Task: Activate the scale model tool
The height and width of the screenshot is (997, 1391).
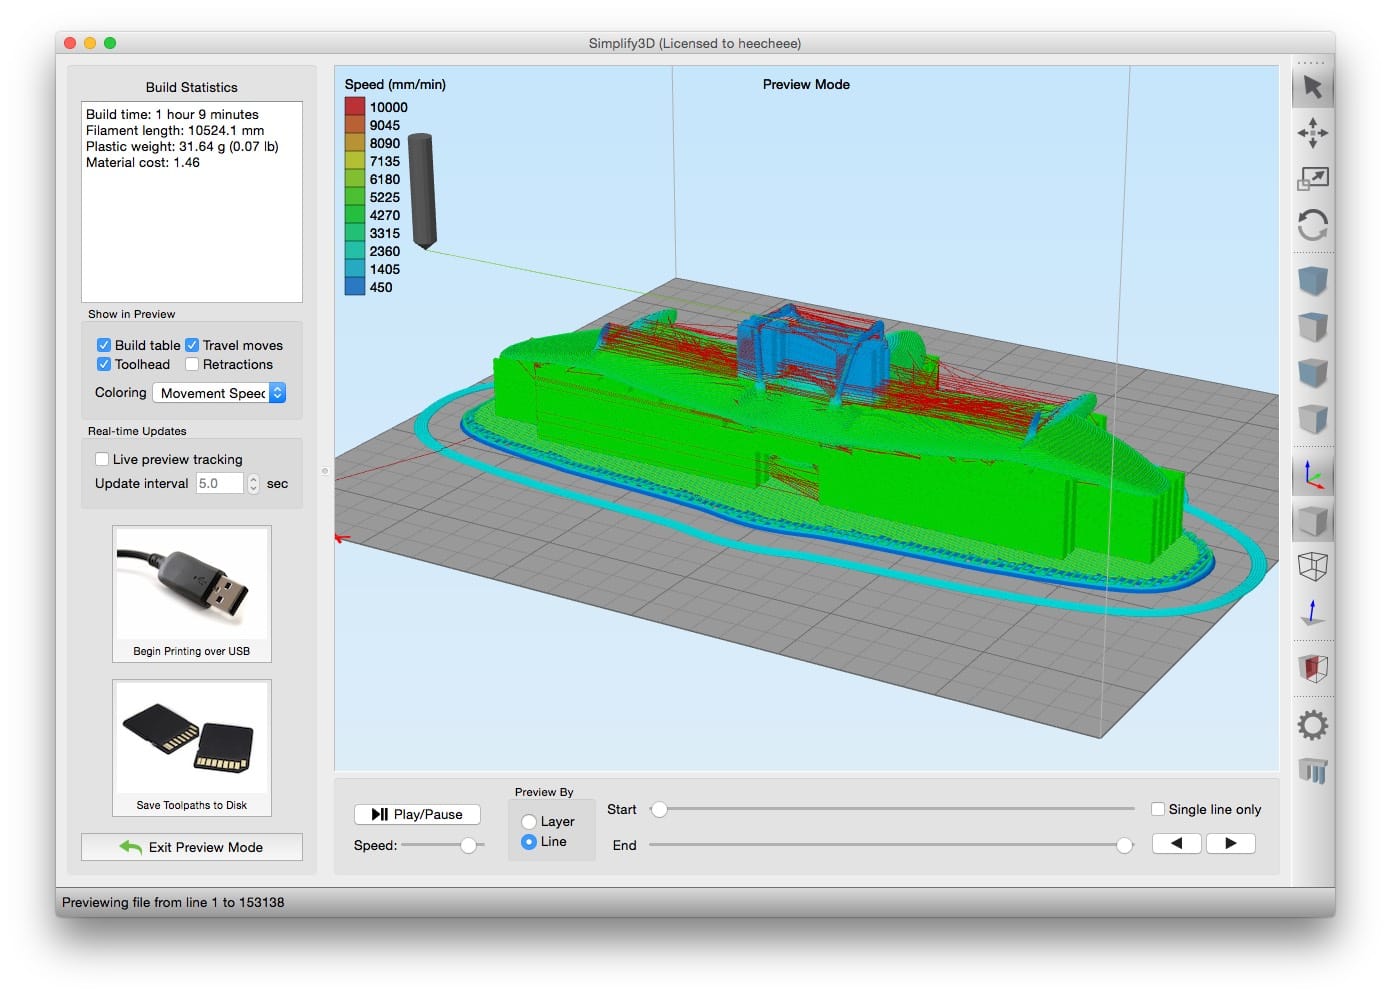Action: 1312,179
